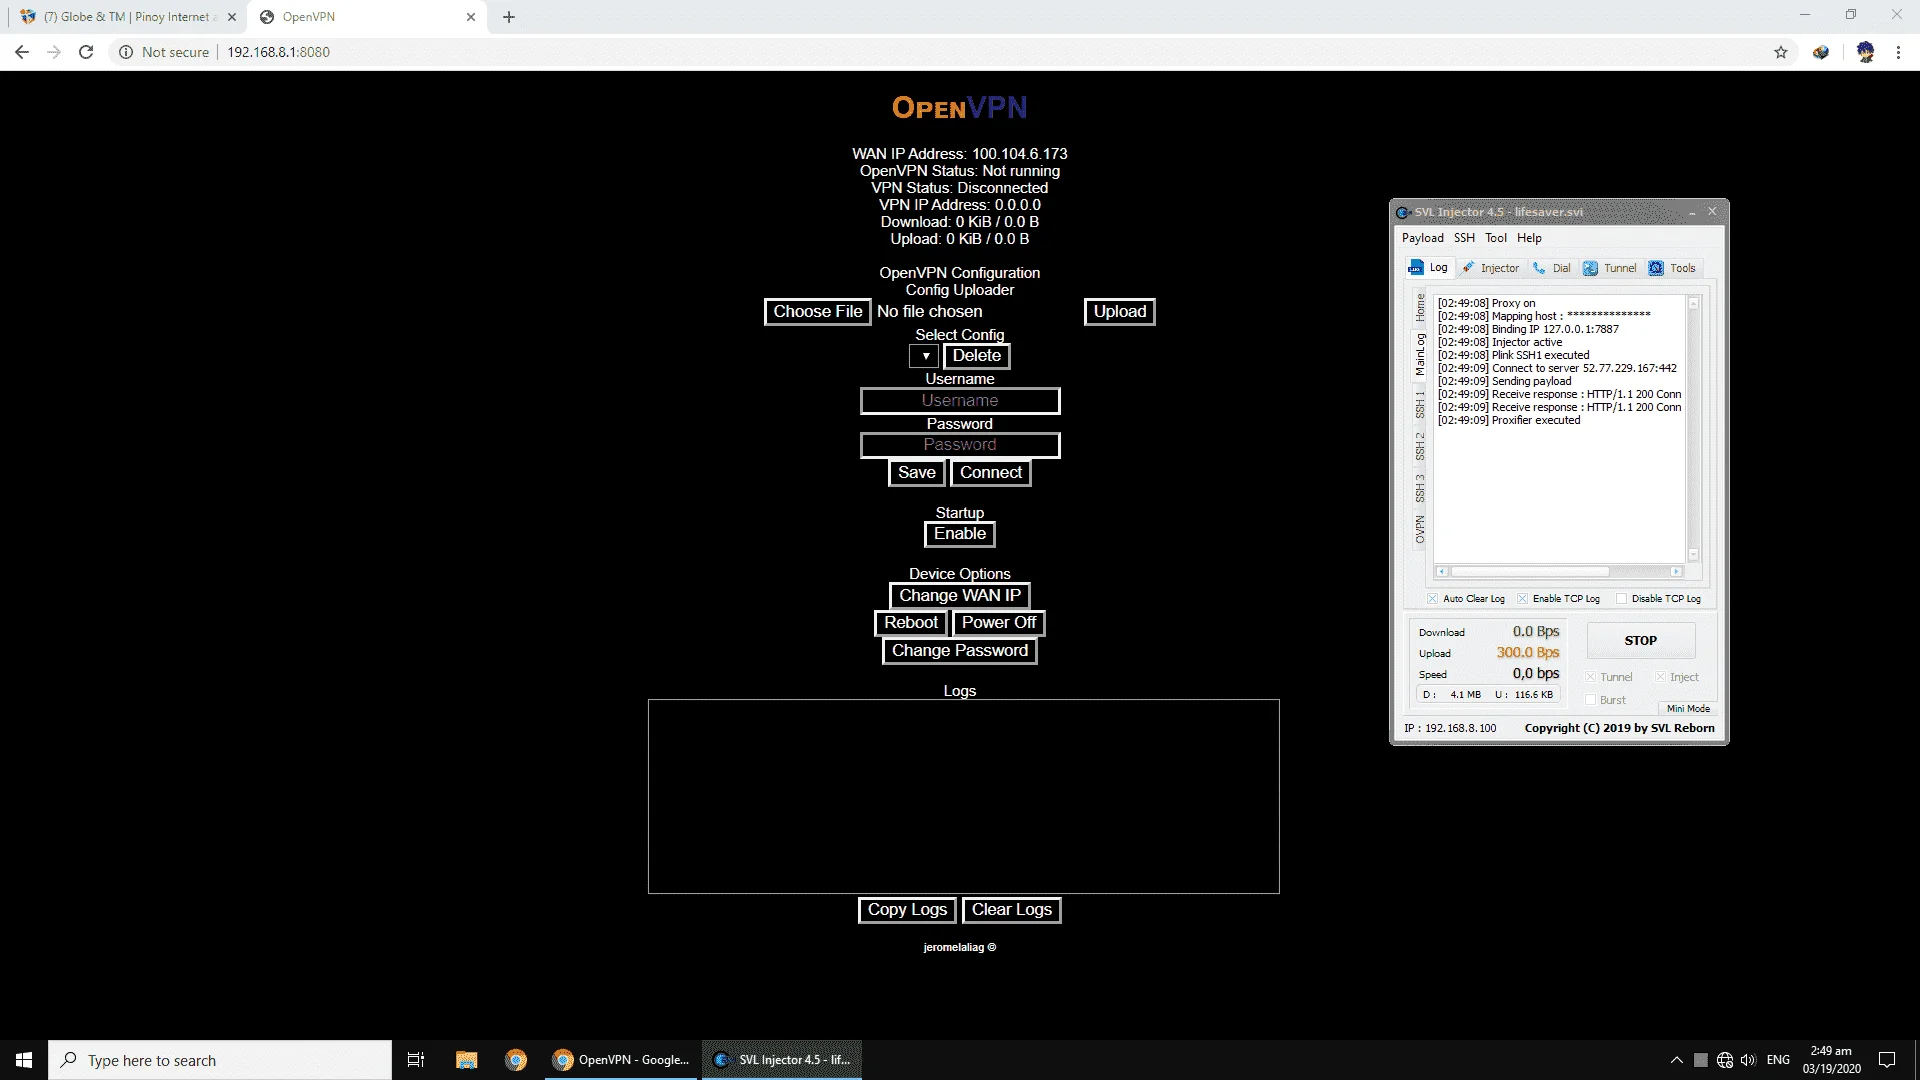This screenshot has width=1920, height=1080.
Task: Open the Windows Start menu
Action: pos(24,1060)
